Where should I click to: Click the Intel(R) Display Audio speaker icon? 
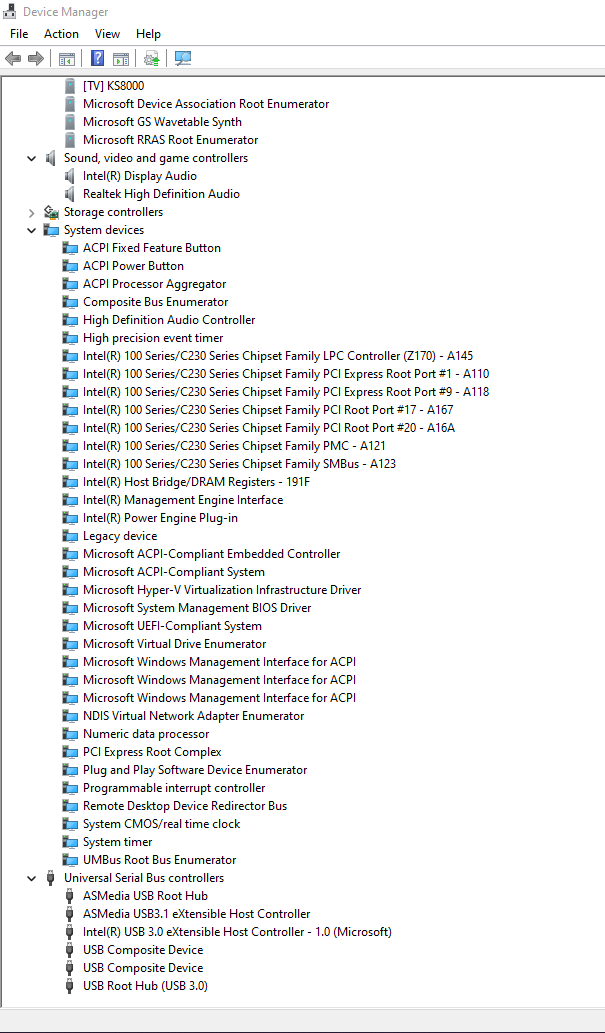(70, 176)
